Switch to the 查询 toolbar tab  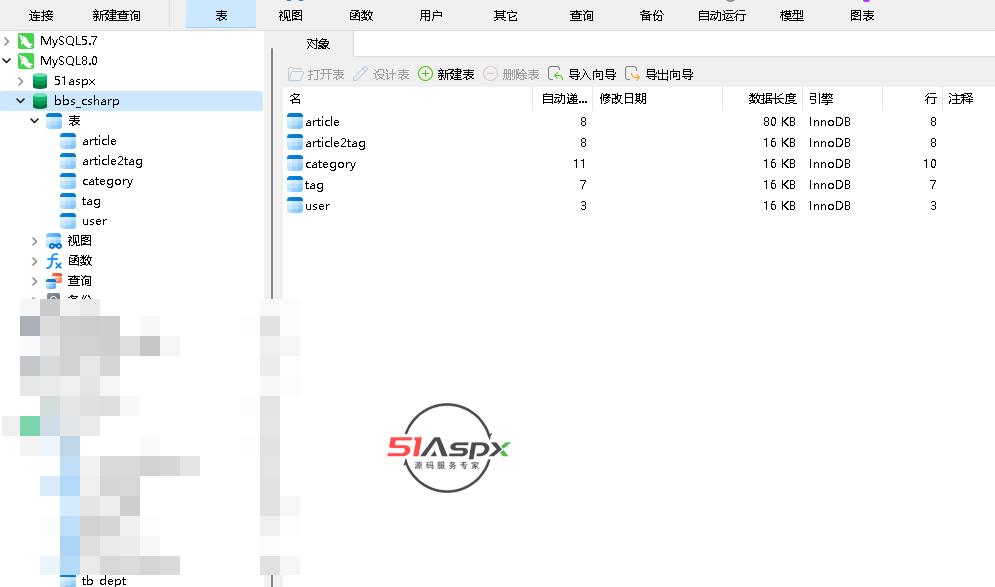[x=581, y=15]
